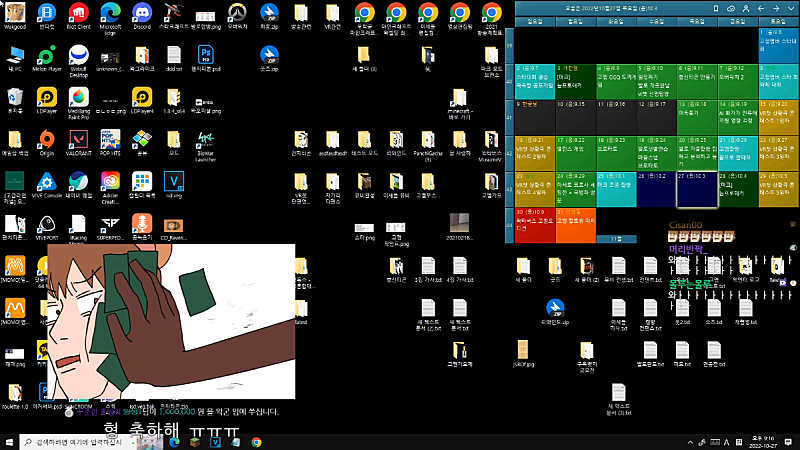This screenshot has width=800, height=450.
Task: Click the calendar widget's cloud sync icon
Action: click(x=730, y=7)
